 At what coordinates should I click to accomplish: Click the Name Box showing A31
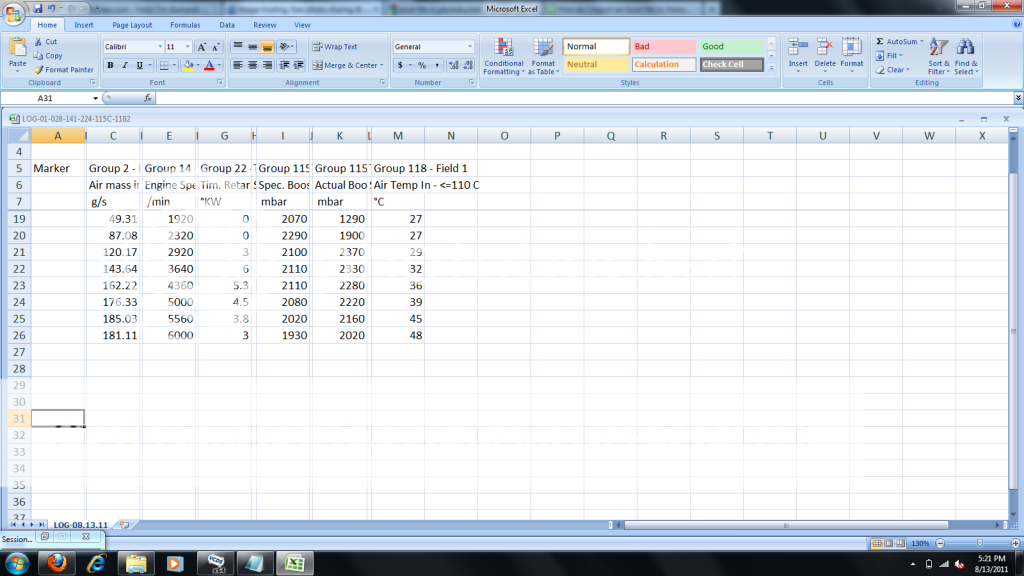[46, 99]
